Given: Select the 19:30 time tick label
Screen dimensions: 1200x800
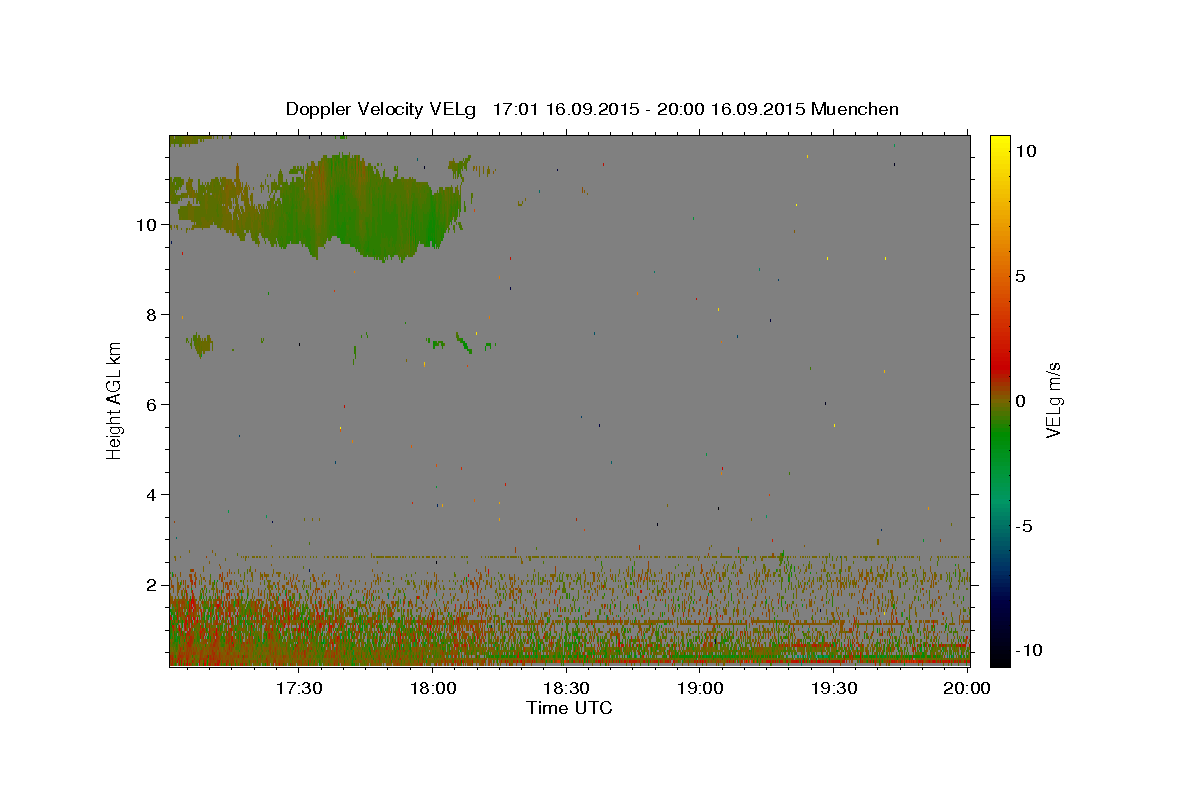Looking at the screenshot, I should 833,688.
